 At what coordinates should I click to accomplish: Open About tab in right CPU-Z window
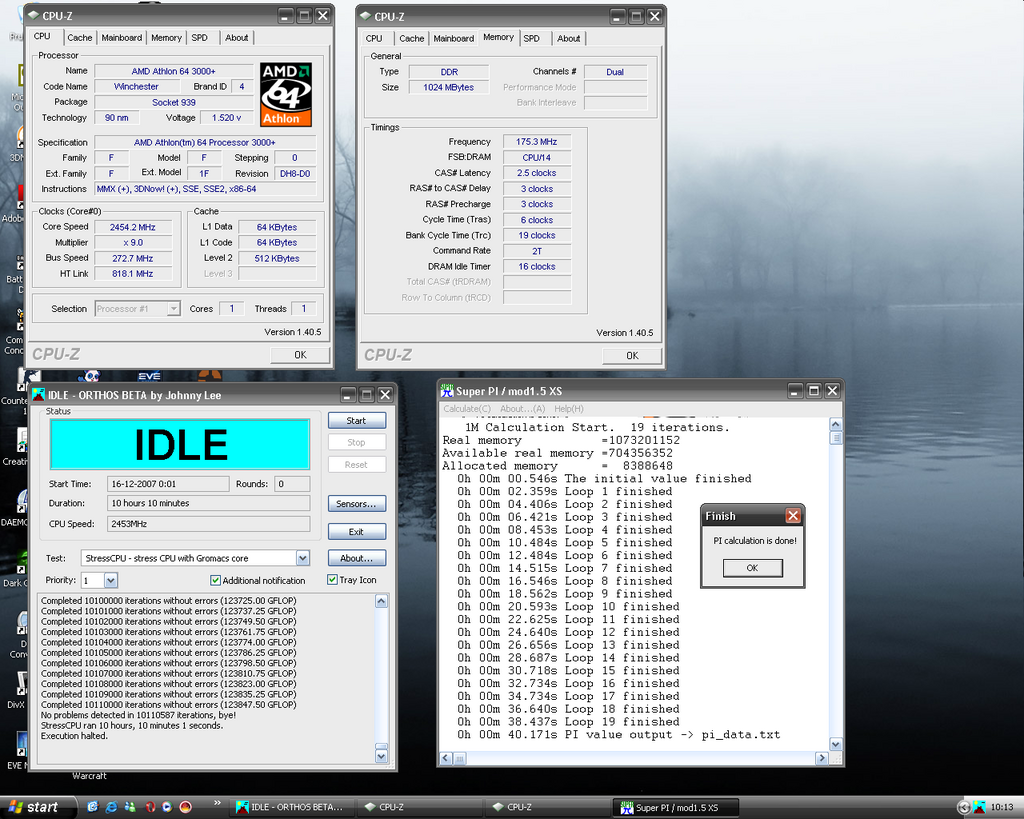coord(568,39)
